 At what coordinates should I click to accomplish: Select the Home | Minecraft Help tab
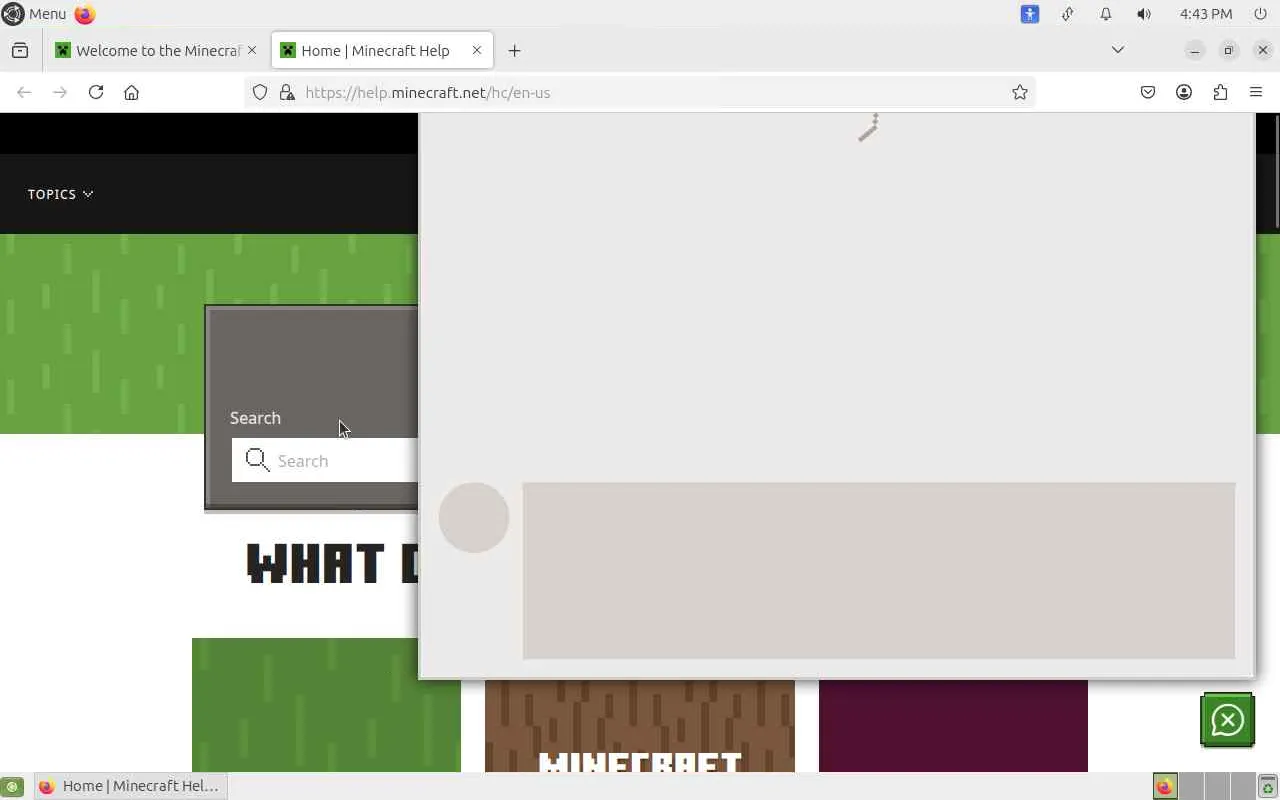[382, 50]
